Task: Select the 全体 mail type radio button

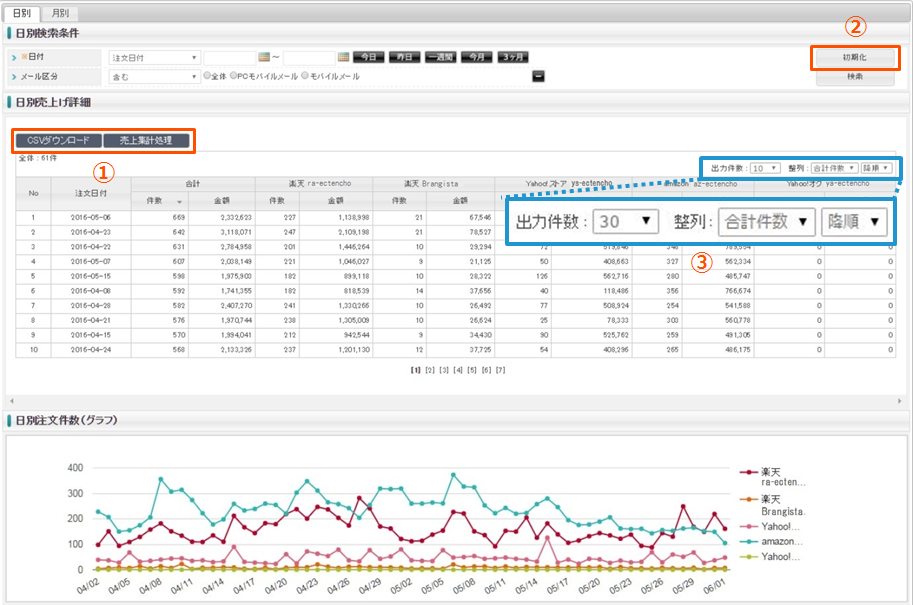Action: click(207, 76)
